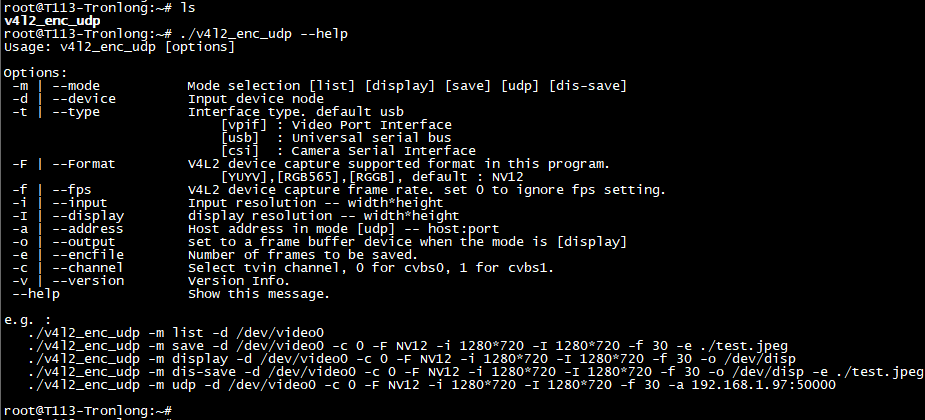
Task: Click '[list]' in the Mode selection line
Action: point(332,86)
